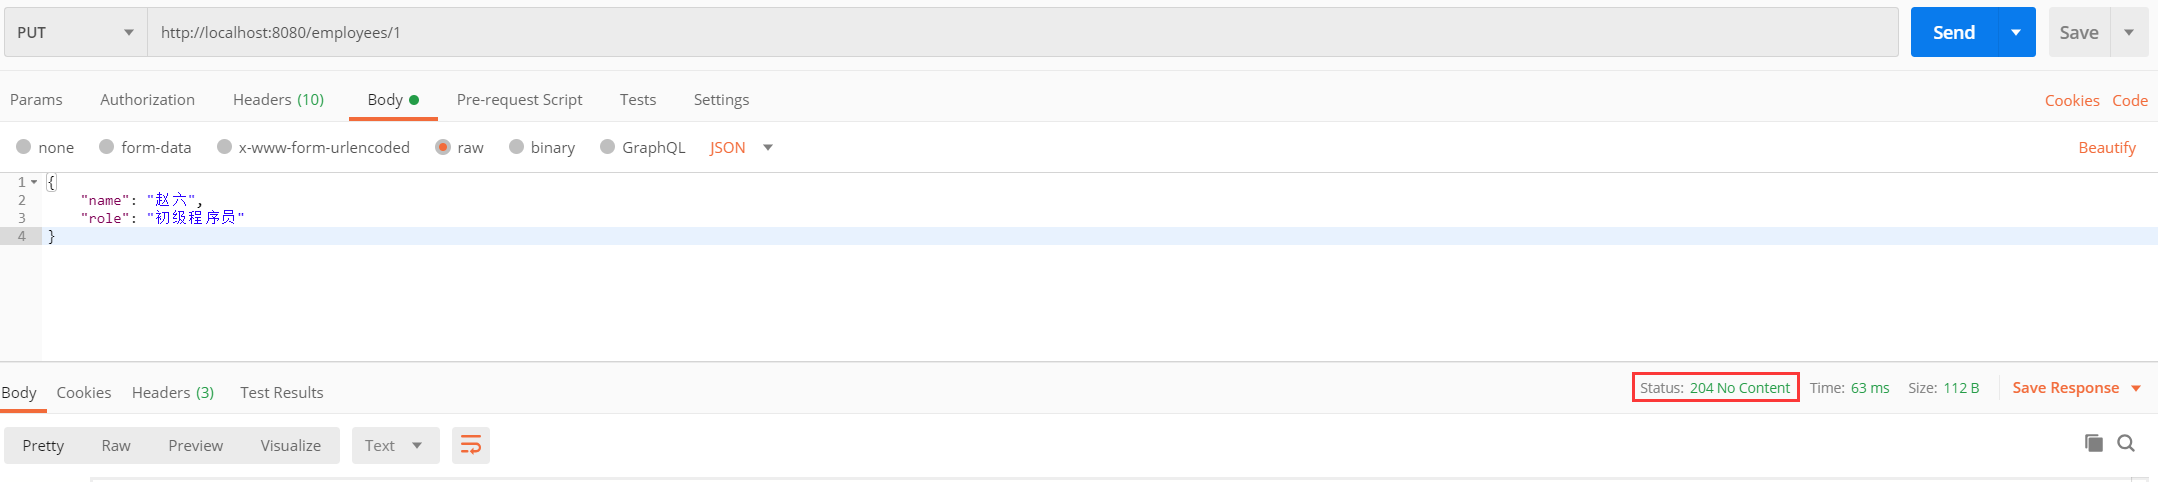Viewport: 2158px width, 482px height.
Task: Expand the Send button dropdown arrow
Action: point(2016,32)
